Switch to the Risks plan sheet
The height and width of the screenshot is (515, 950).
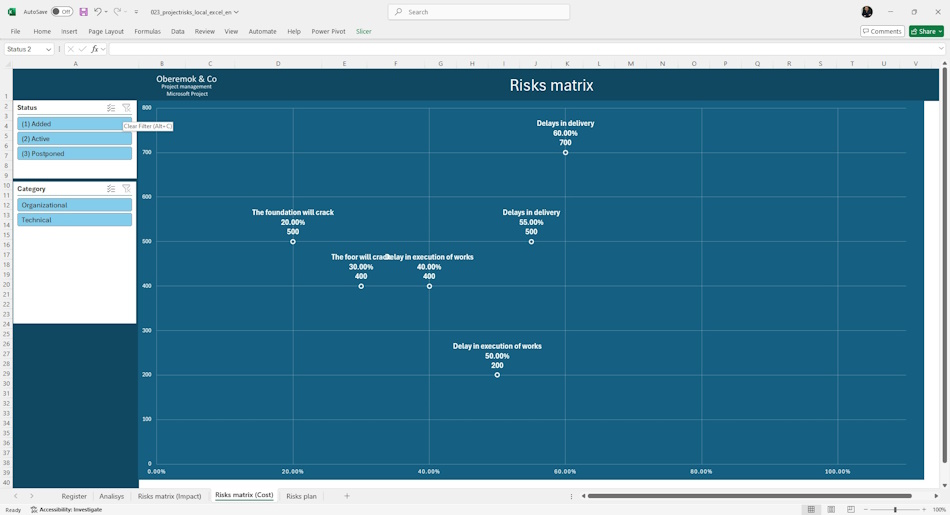pos(301,496)
